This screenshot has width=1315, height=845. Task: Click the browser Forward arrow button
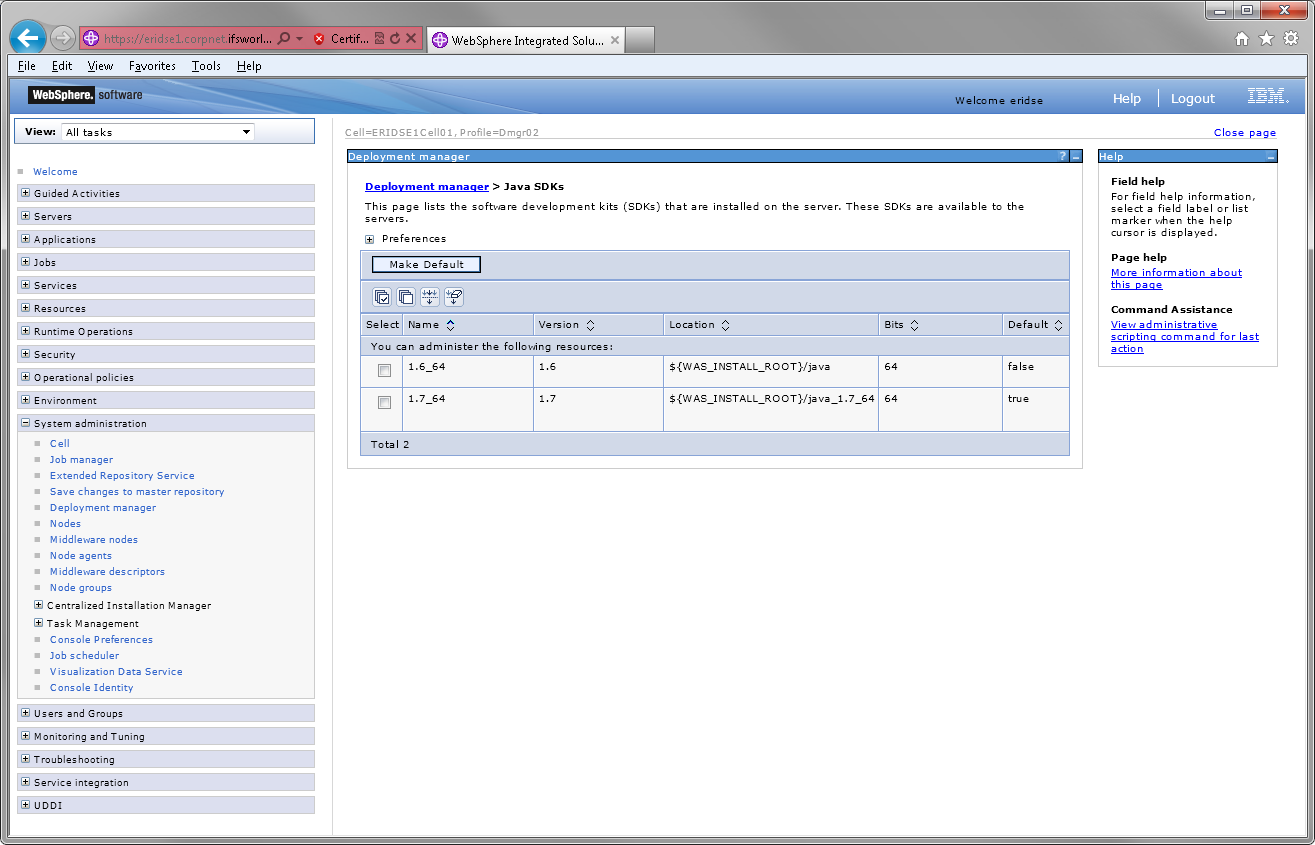(62, 39)
